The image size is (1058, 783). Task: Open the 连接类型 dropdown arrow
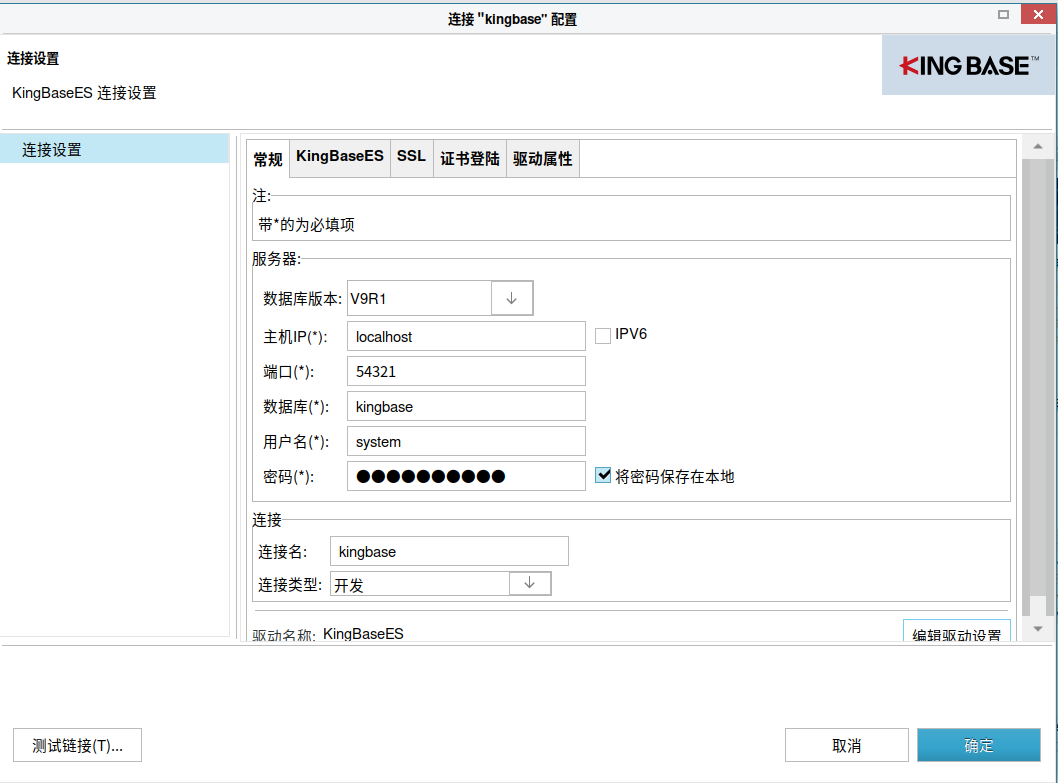529,583
